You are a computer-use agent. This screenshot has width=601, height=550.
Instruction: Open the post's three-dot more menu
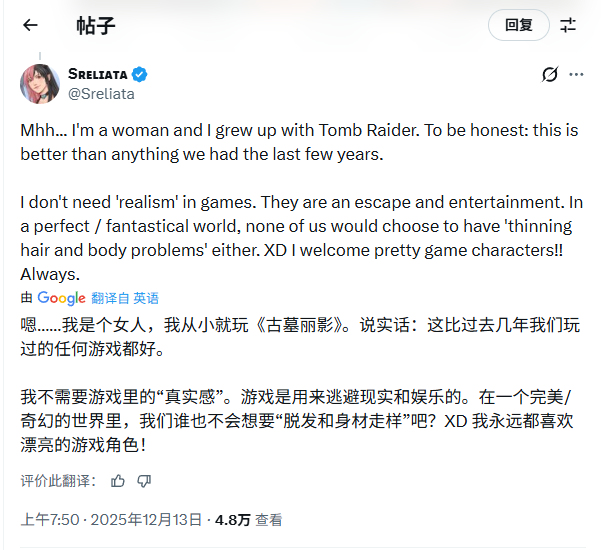(x=576, y=75)
